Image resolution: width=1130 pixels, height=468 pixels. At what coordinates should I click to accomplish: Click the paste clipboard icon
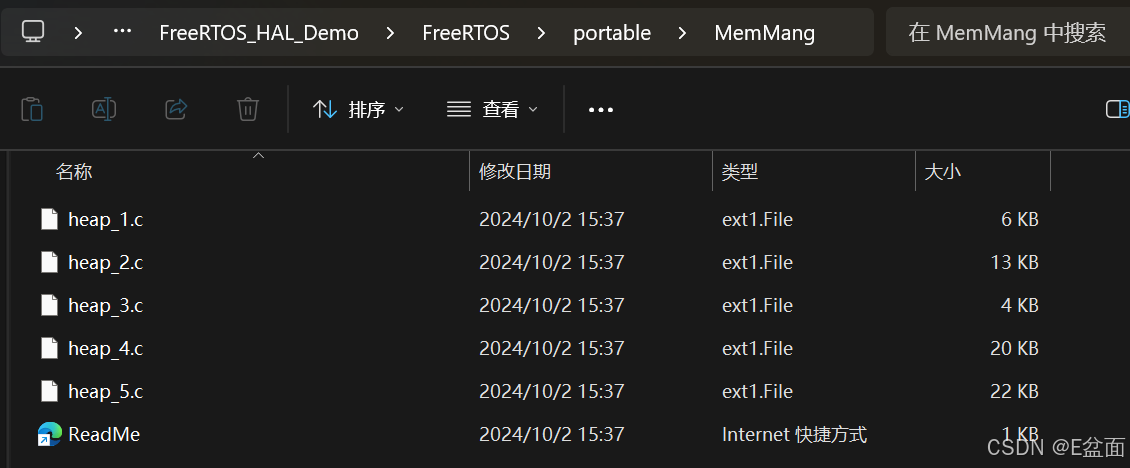point(32,110)
